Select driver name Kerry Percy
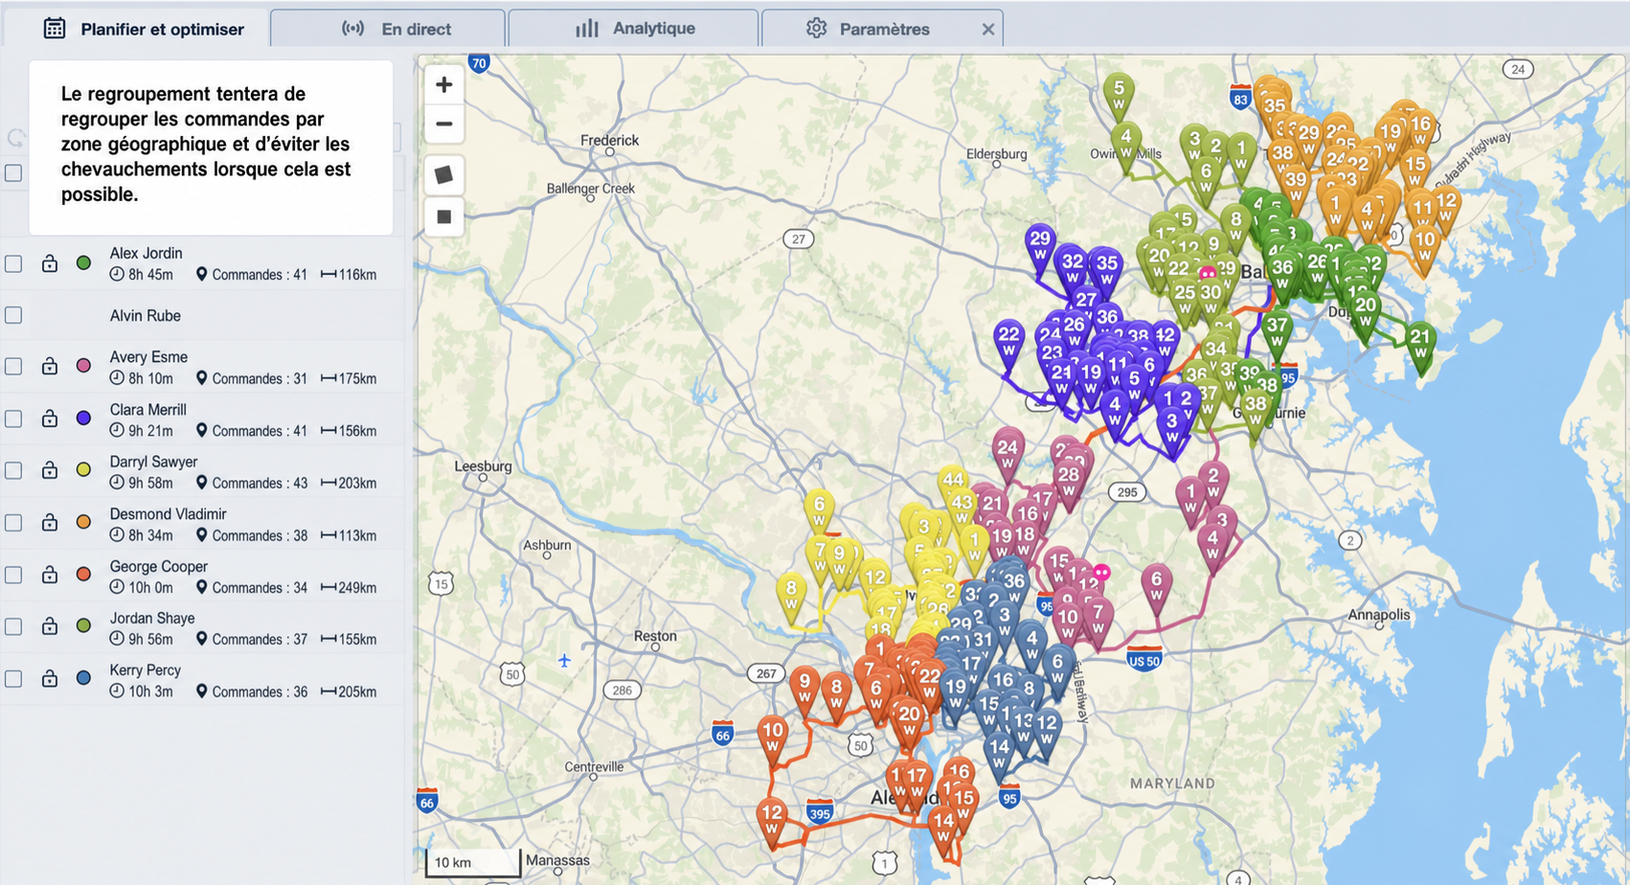1630x885 pixels. click(x=145, y=670)
